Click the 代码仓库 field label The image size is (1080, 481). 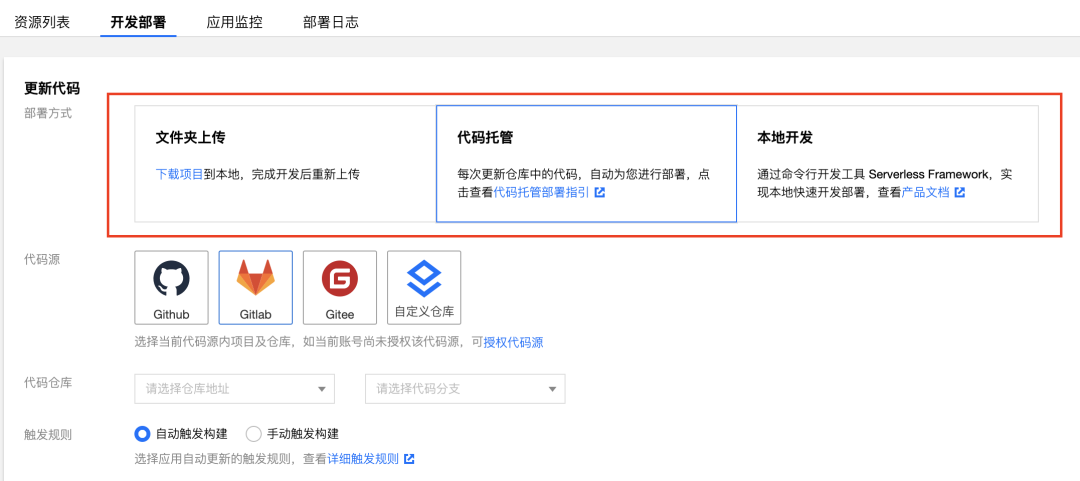[48, 382]
